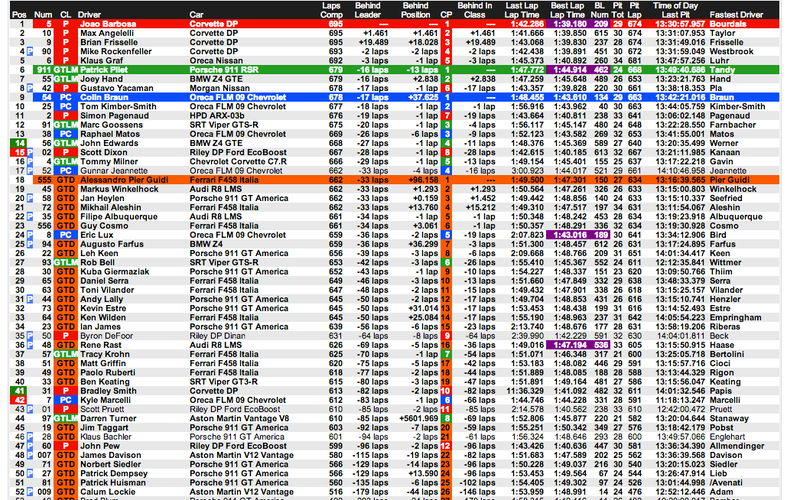Select Chevrolet Corvette C7.R car cell
Image resolution: width=800 pixels, height=500 pixels.
(238, 162)
